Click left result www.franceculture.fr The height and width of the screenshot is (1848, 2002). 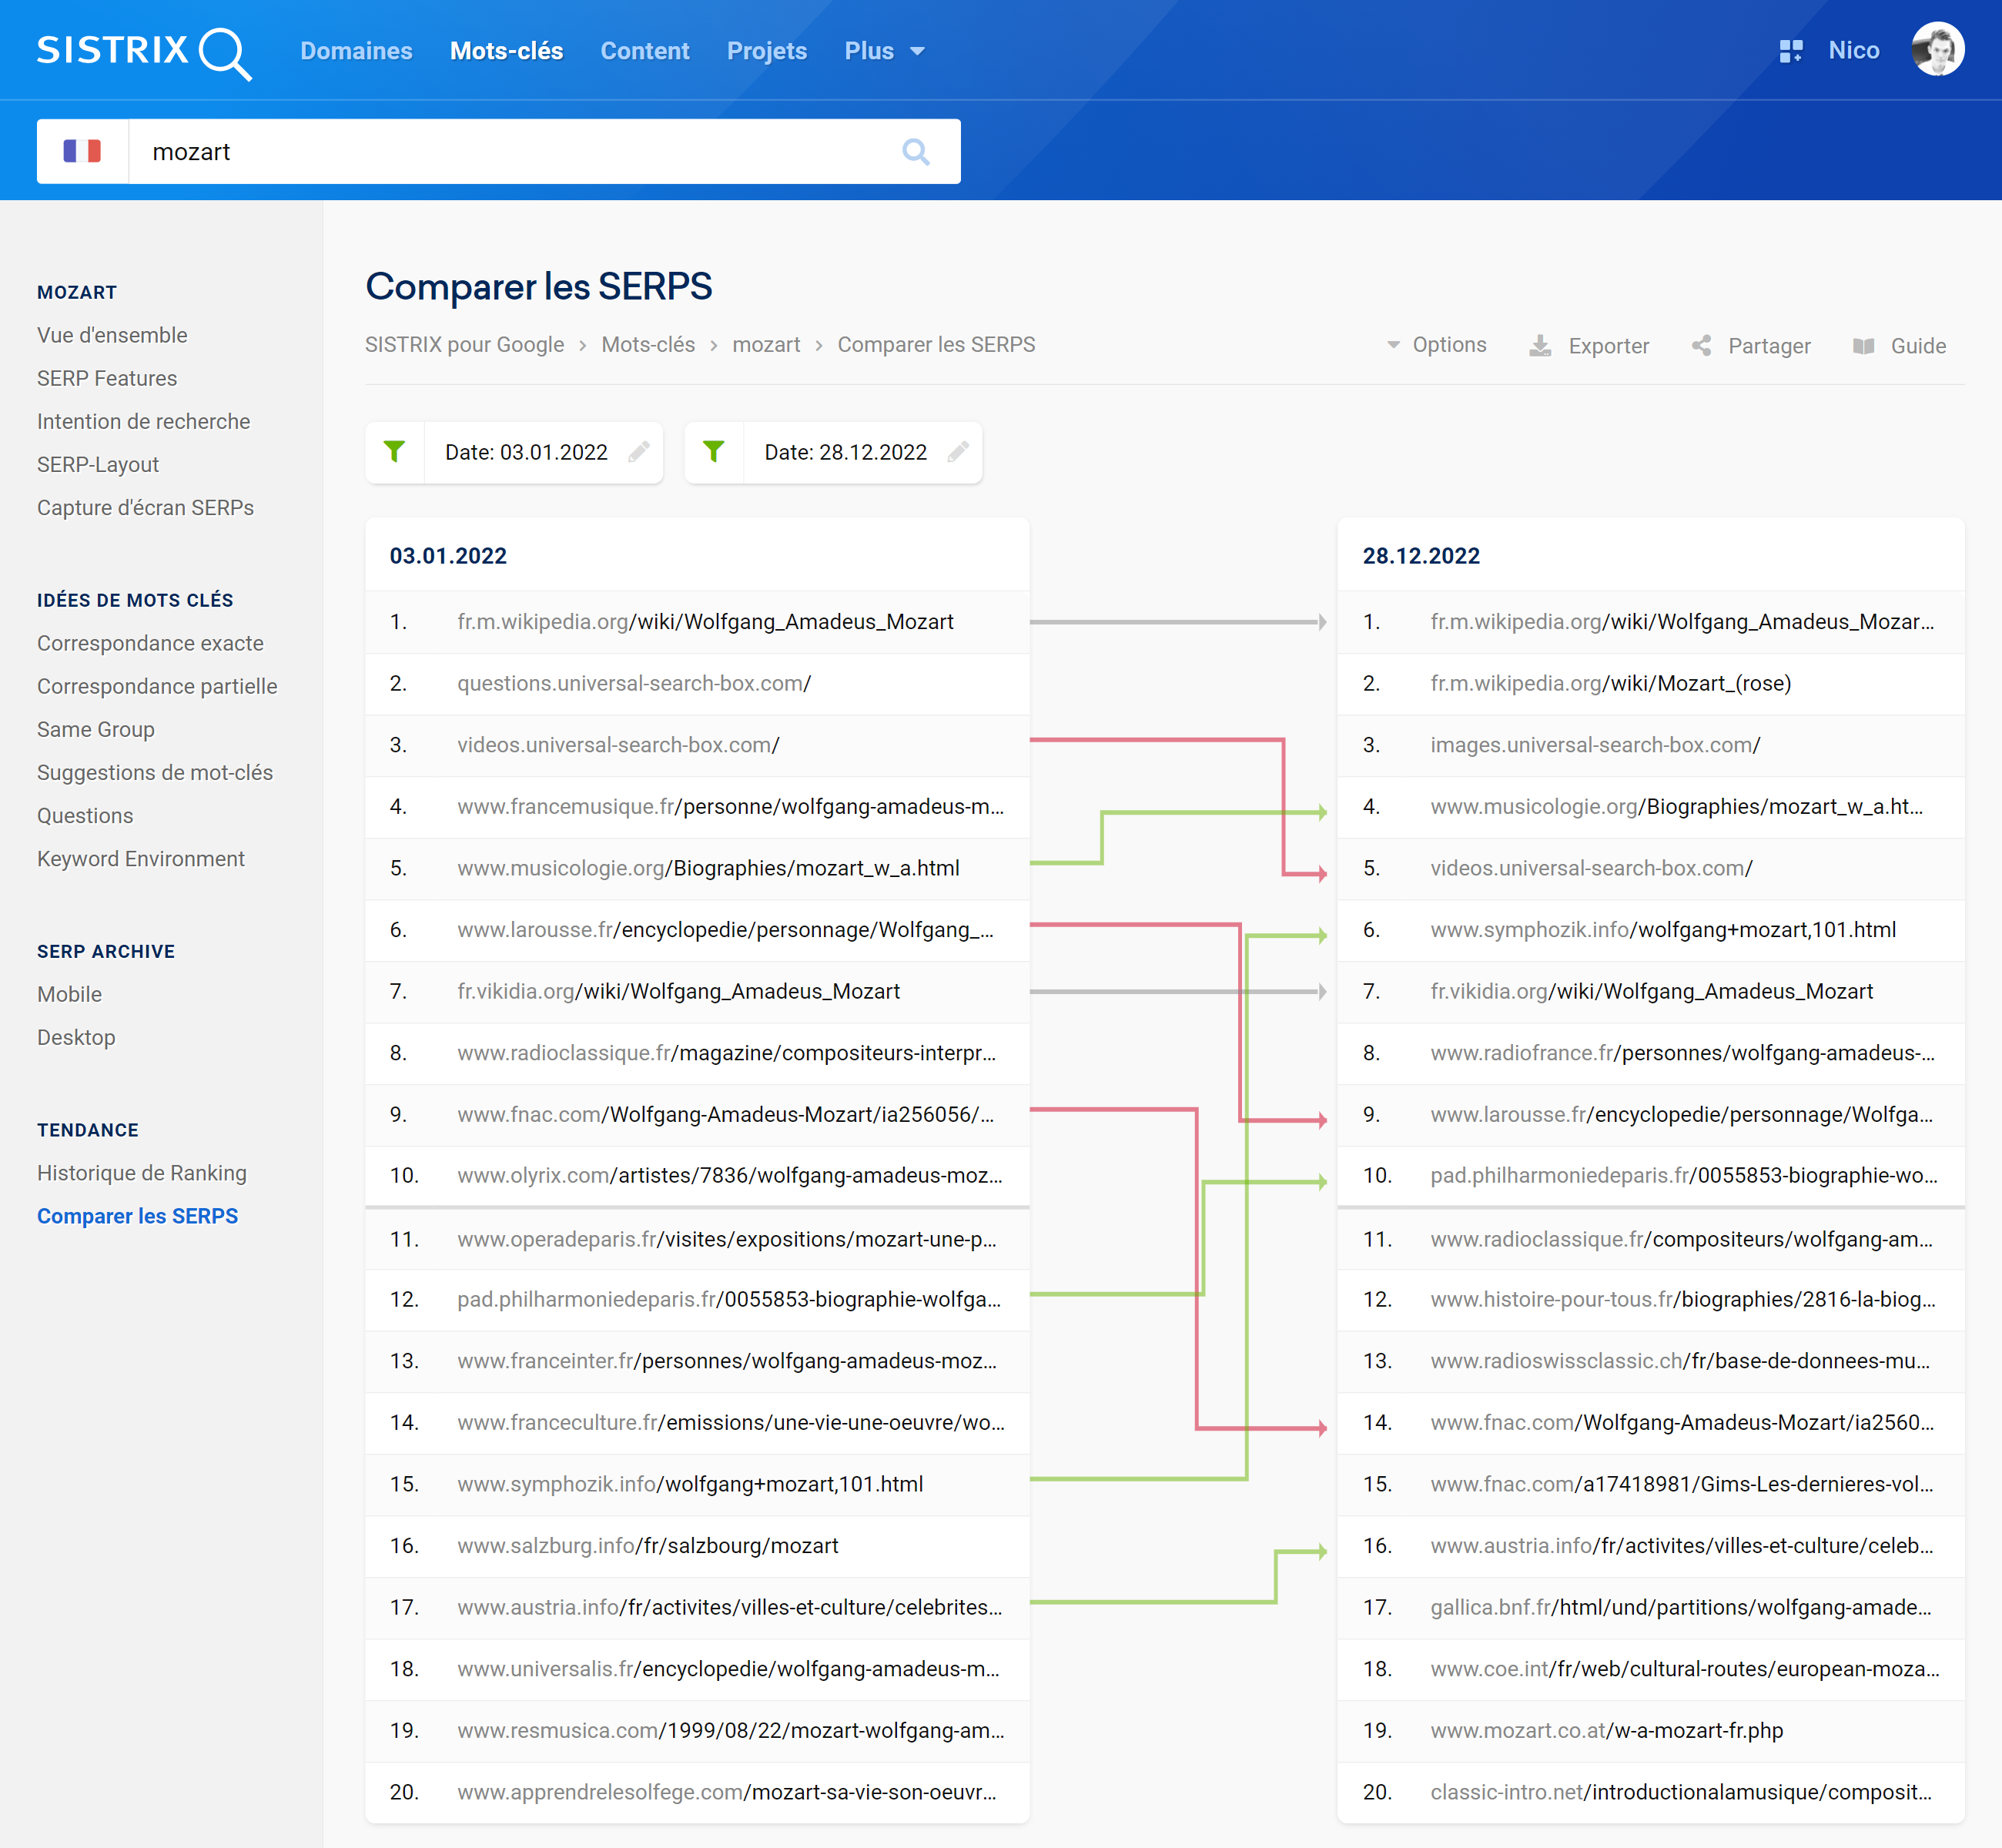(x=731, y=1422)
